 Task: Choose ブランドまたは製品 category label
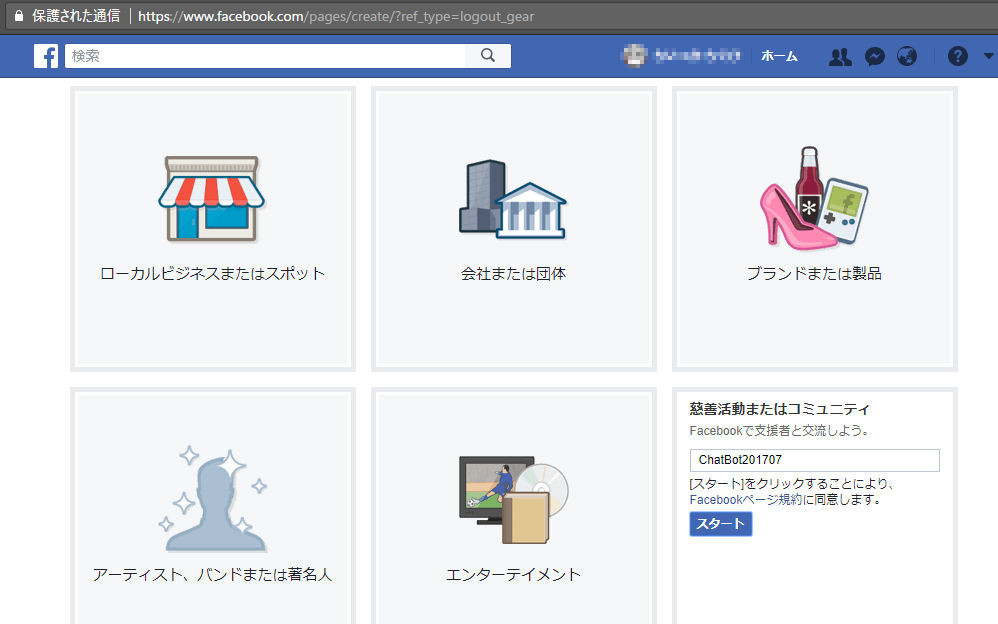815,274
